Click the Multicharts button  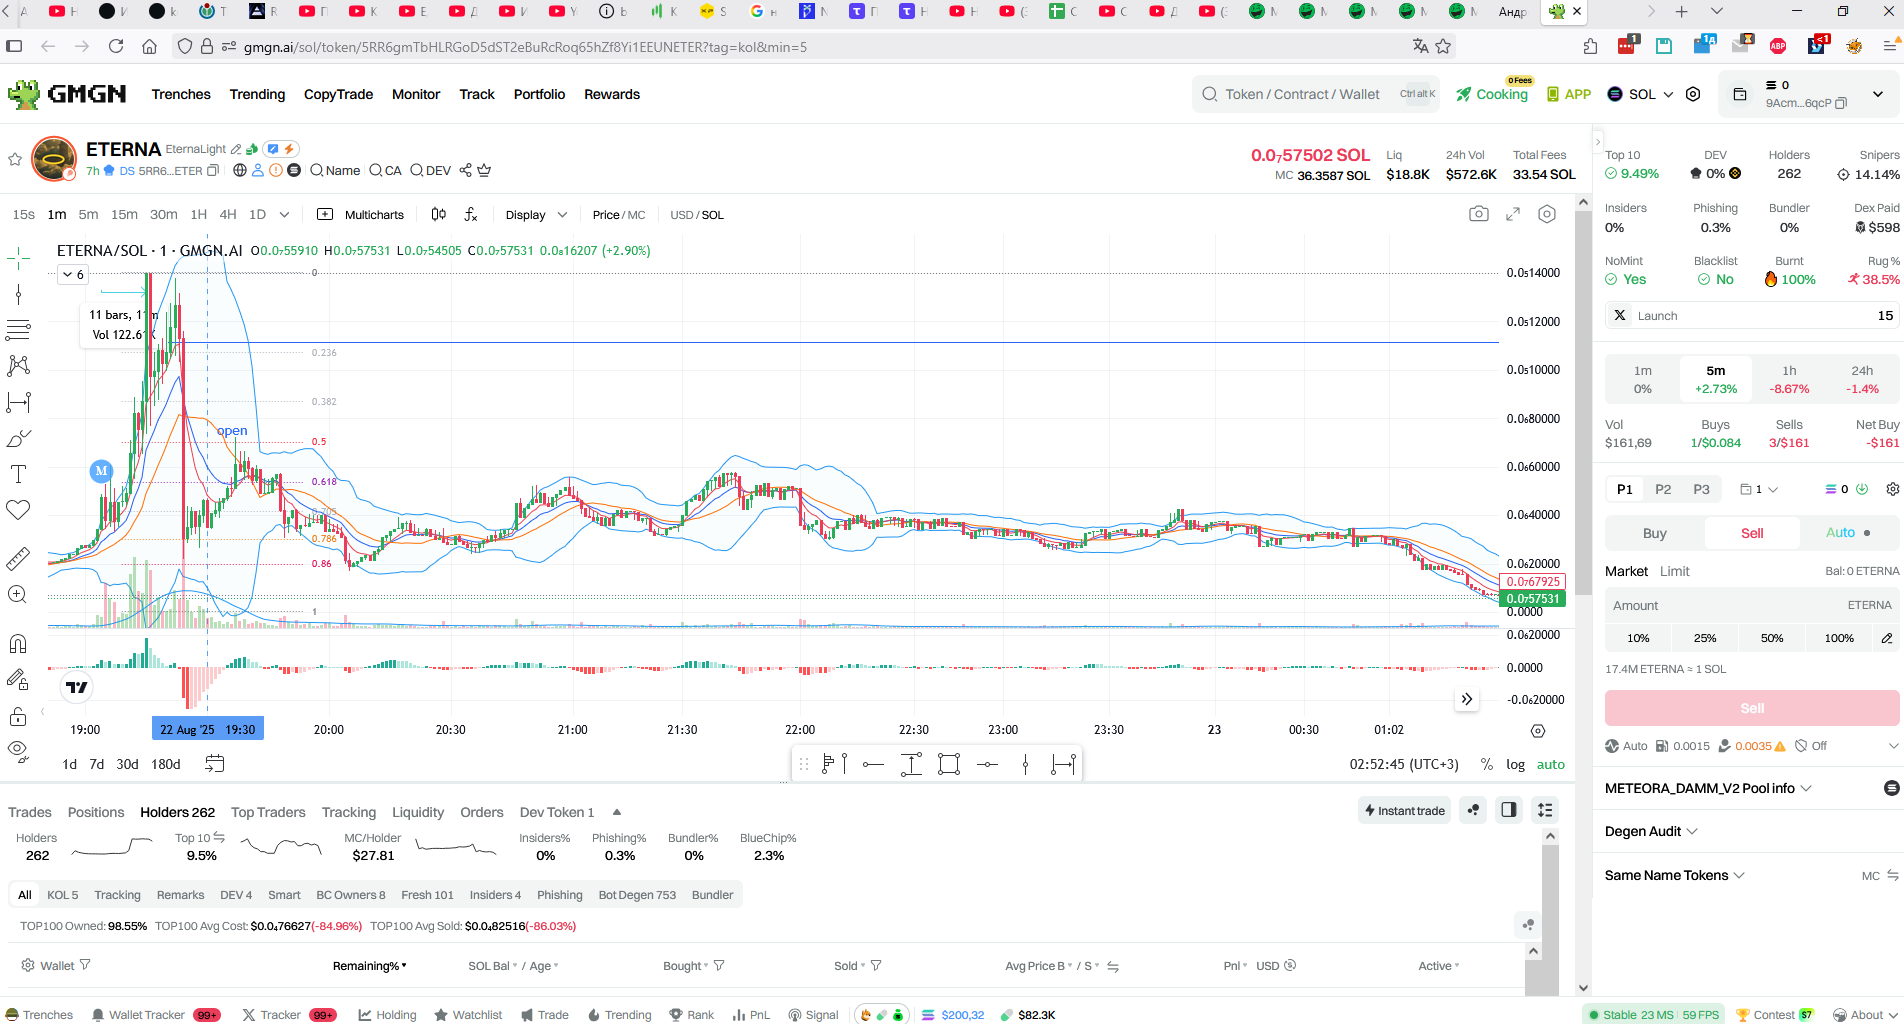(361, 215)
